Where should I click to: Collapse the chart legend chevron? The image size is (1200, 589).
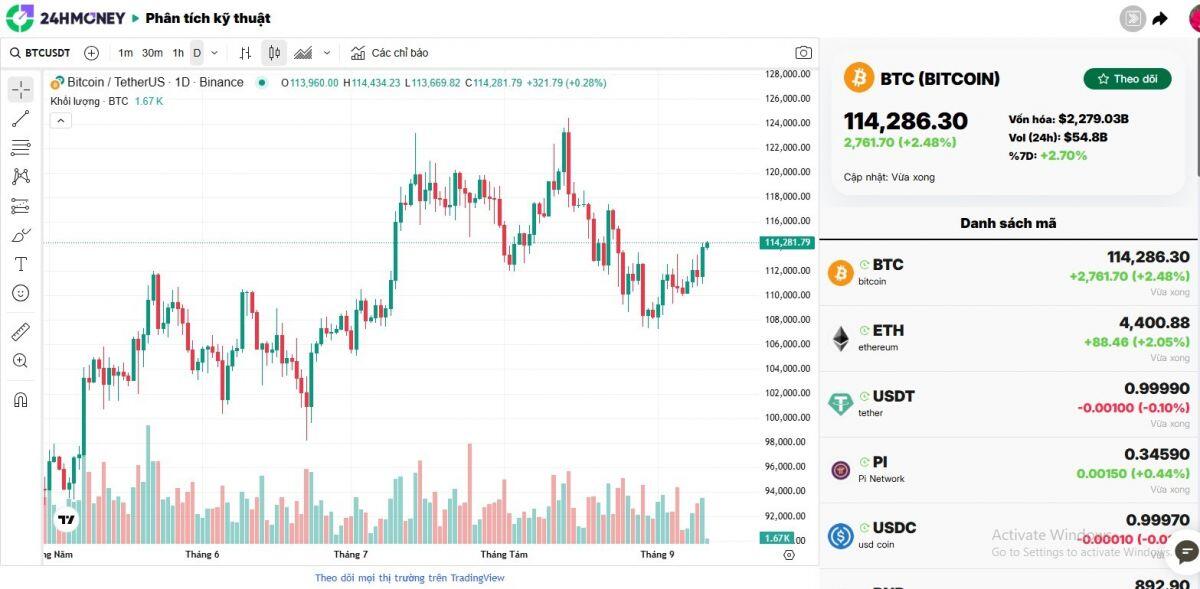pos(60,119)
